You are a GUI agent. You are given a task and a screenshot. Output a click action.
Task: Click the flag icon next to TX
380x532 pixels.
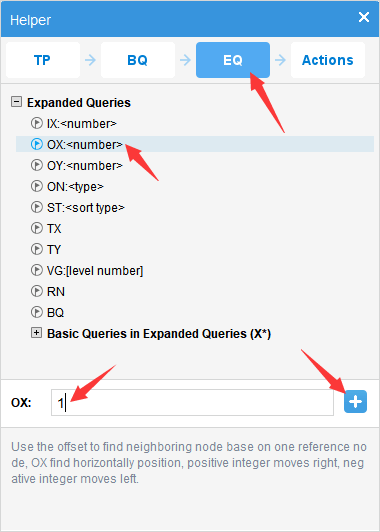(37, 228)
